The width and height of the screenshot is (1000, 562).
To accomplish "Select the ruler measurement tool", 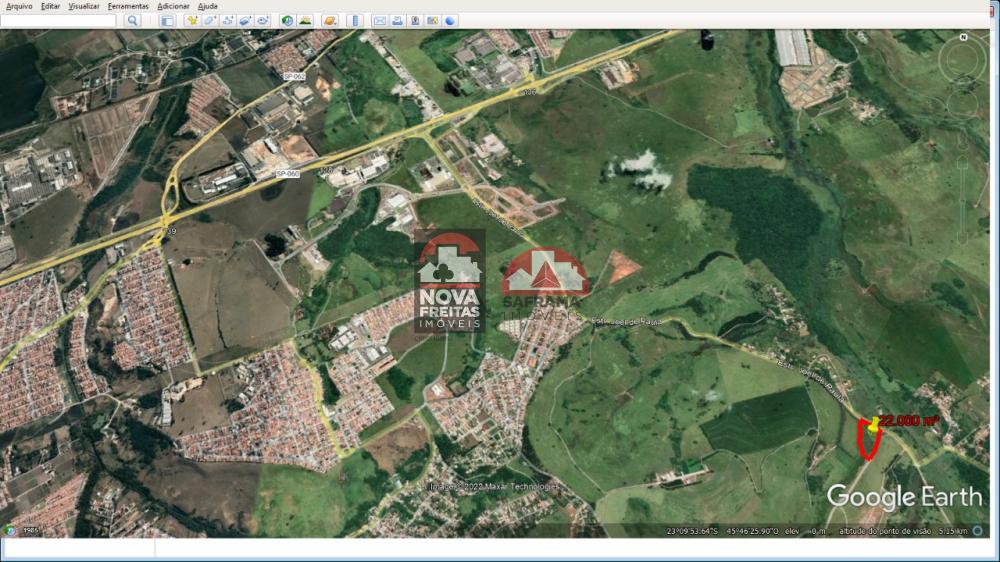I will 353,20.
